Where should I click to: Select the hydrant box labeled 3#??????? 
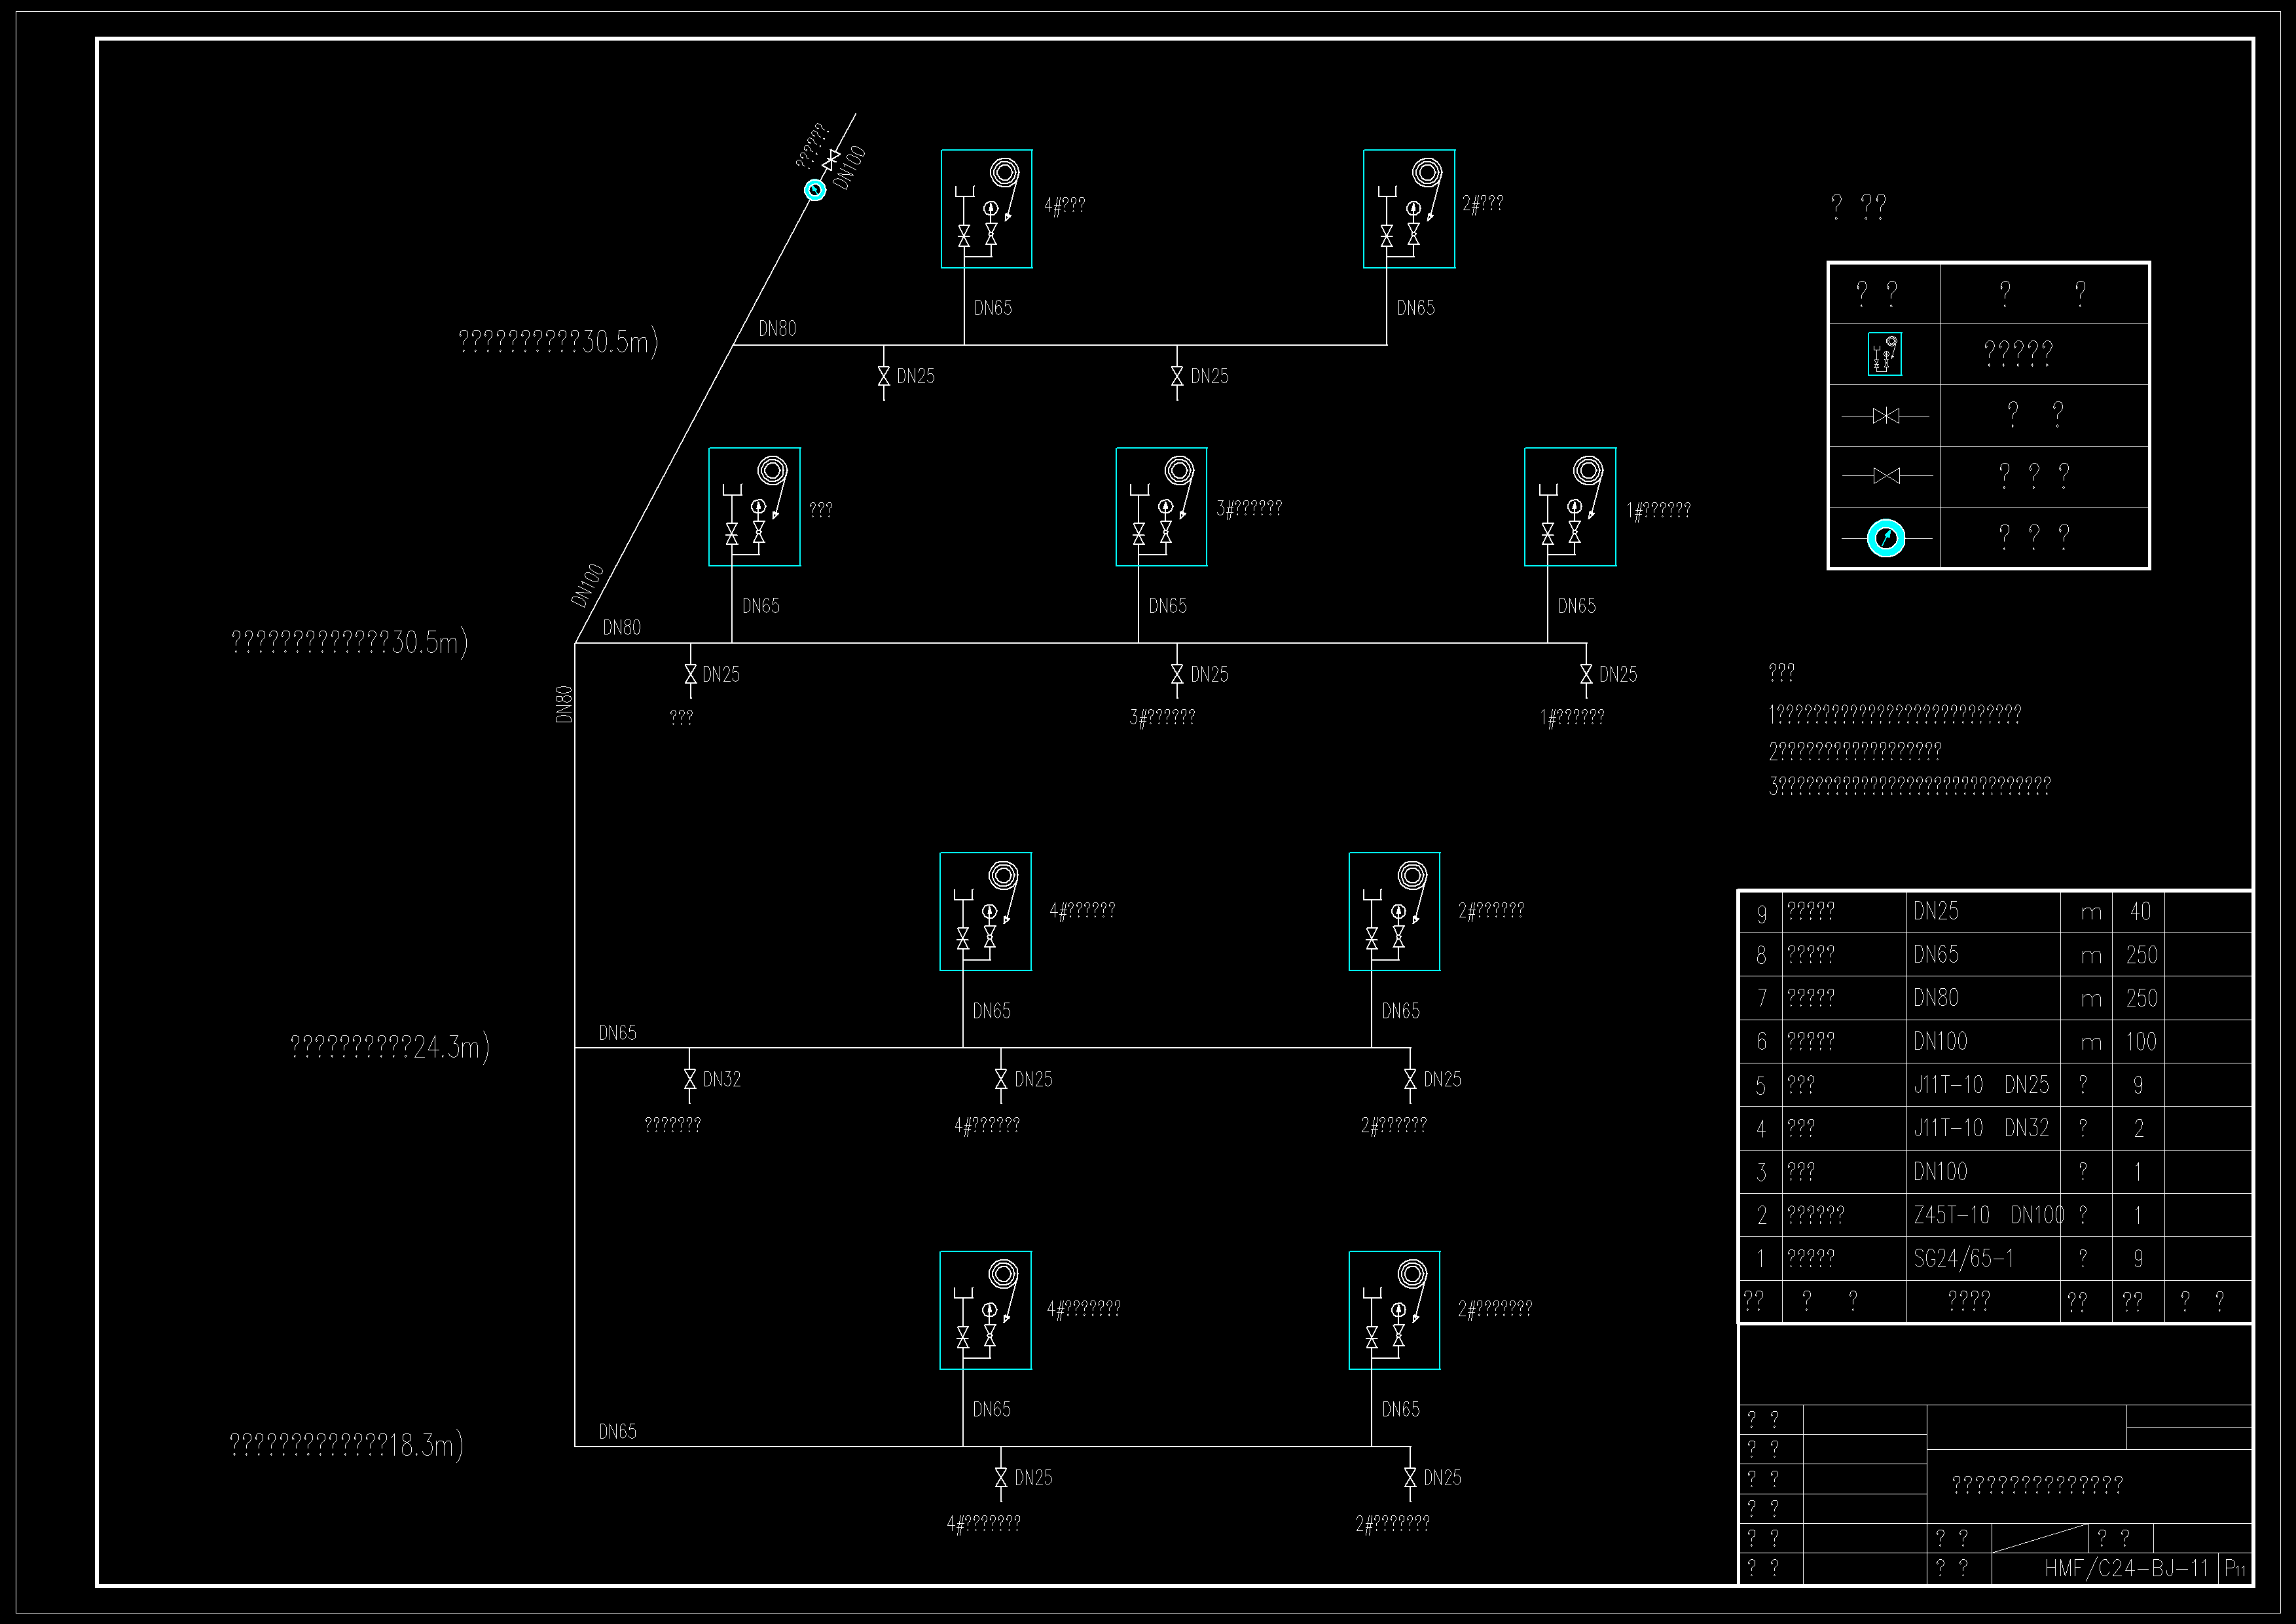tap(1161, 507)
